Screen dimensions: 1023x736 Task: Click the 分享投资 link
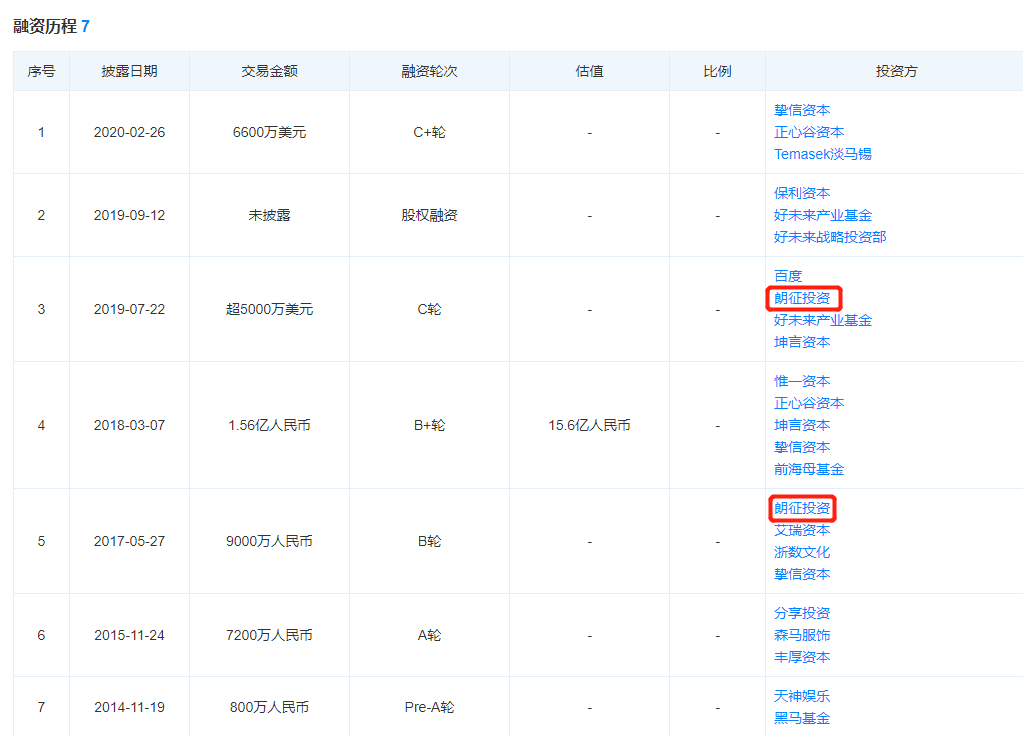(802, 613)
